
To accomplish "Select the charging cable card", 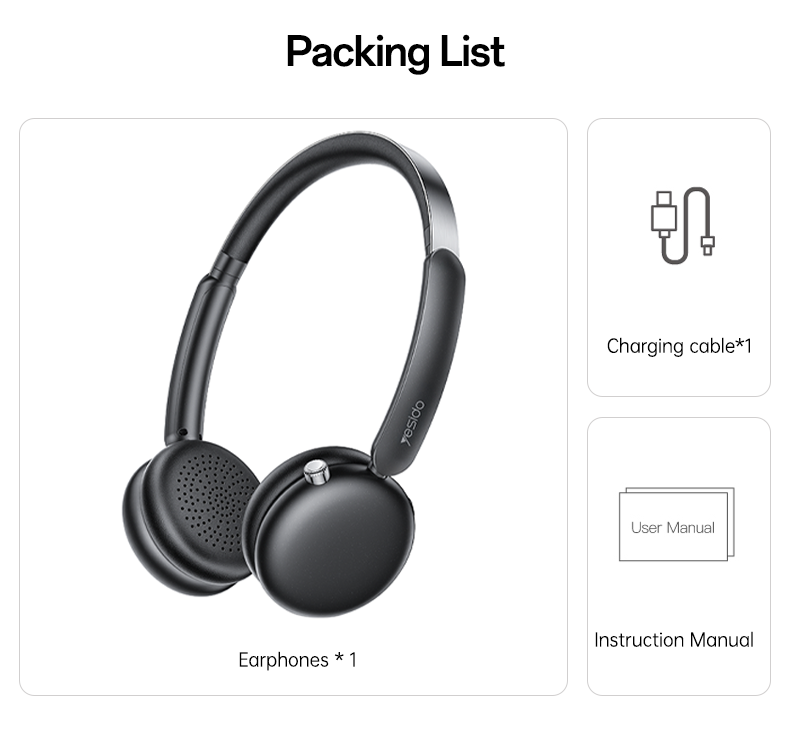I will pyautogui.click(x=679, y=257).
